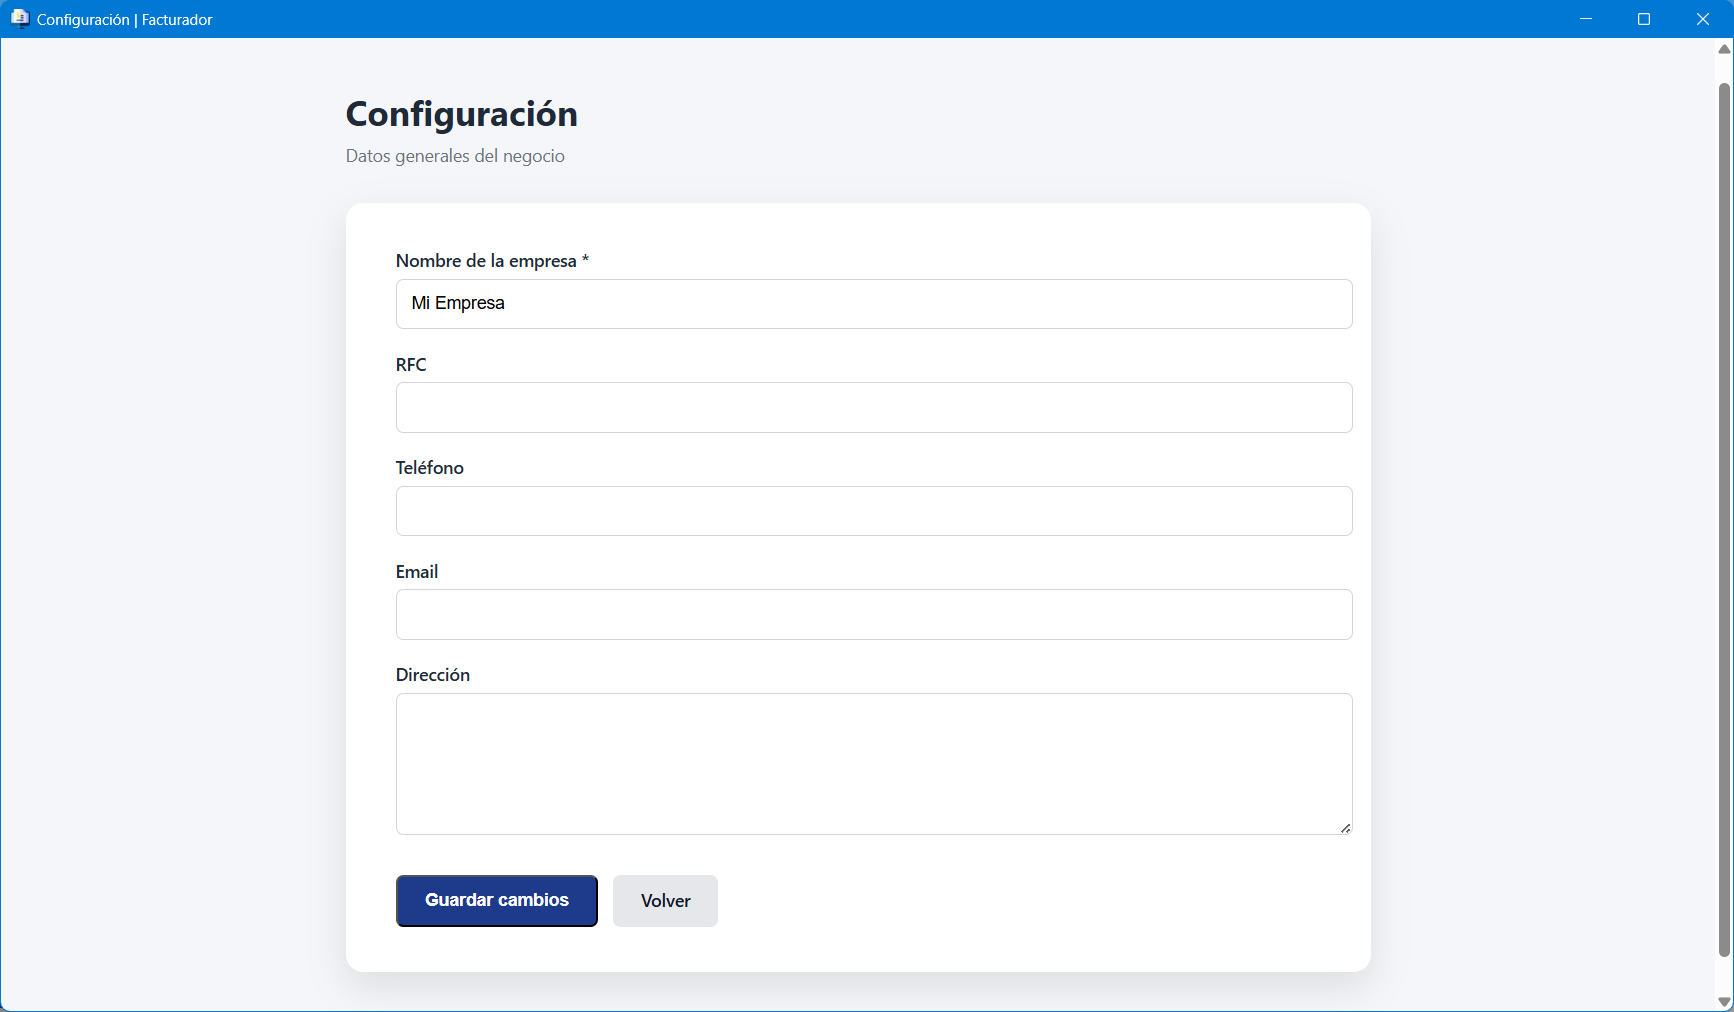This screenshot has width=1734, height=1012.
Task: Click the scrollbar up arrow
Action: [x=1724, y=48]
